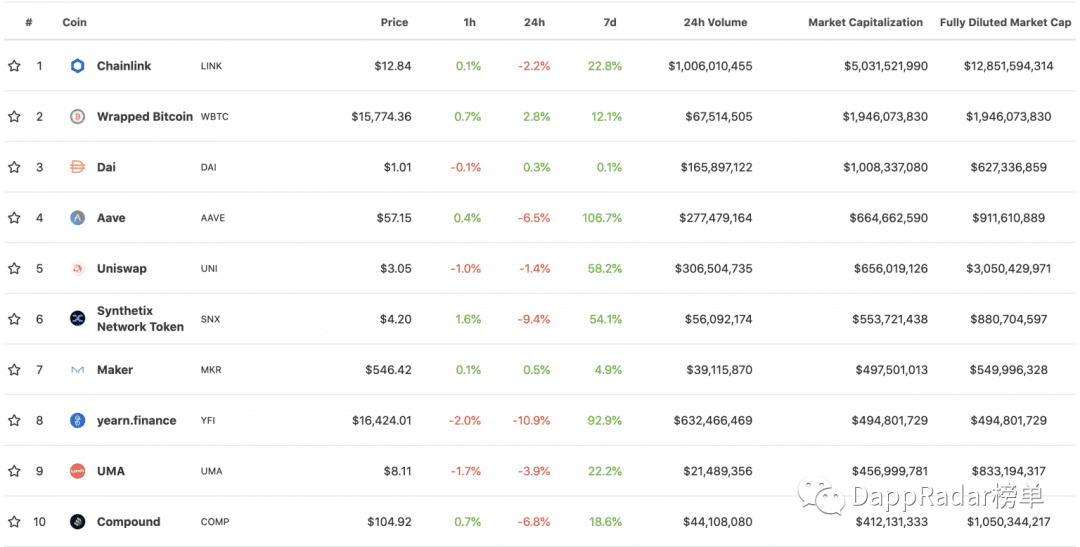Click the $12,851,594,314 diluted cap value

(x=1008, y=66)
